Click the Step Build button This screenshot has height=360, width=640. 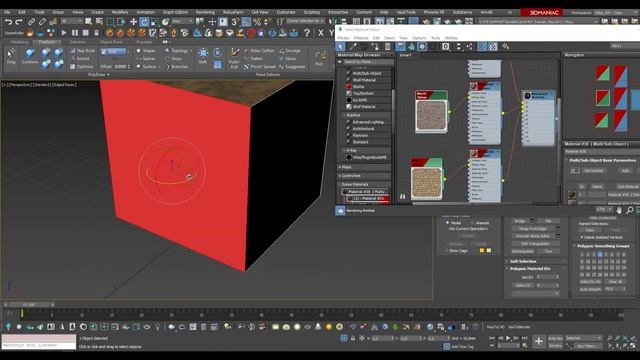tap(83, 51)
